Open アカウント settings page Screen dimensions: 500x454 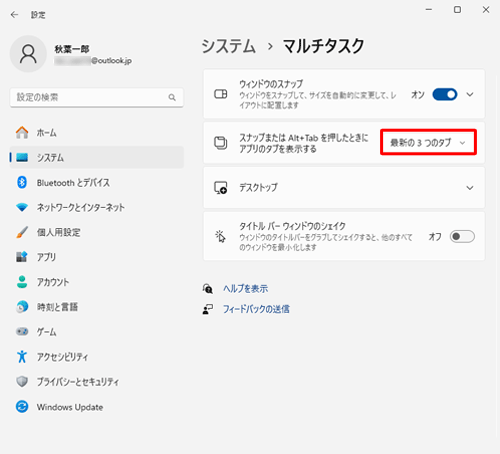tap(97, 282)
